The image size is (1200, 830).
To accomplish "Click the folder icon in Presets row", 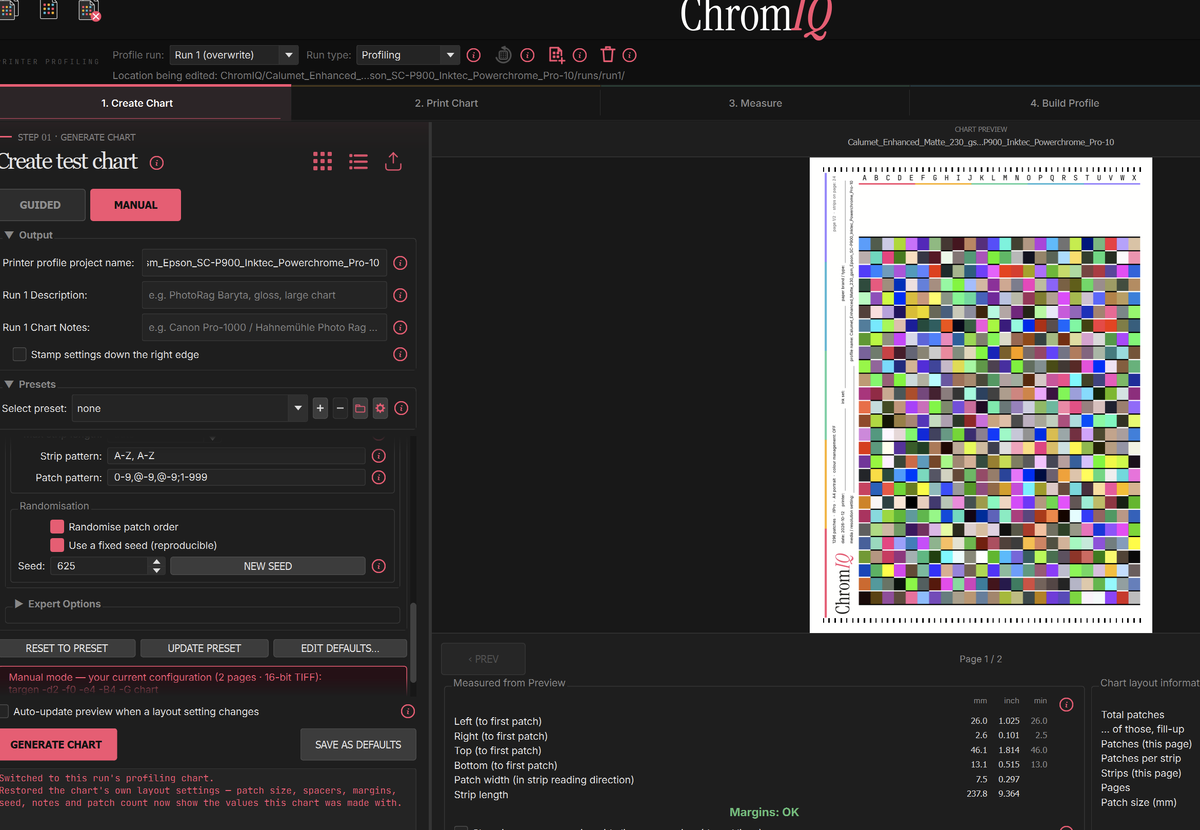I will click(360, 408).
